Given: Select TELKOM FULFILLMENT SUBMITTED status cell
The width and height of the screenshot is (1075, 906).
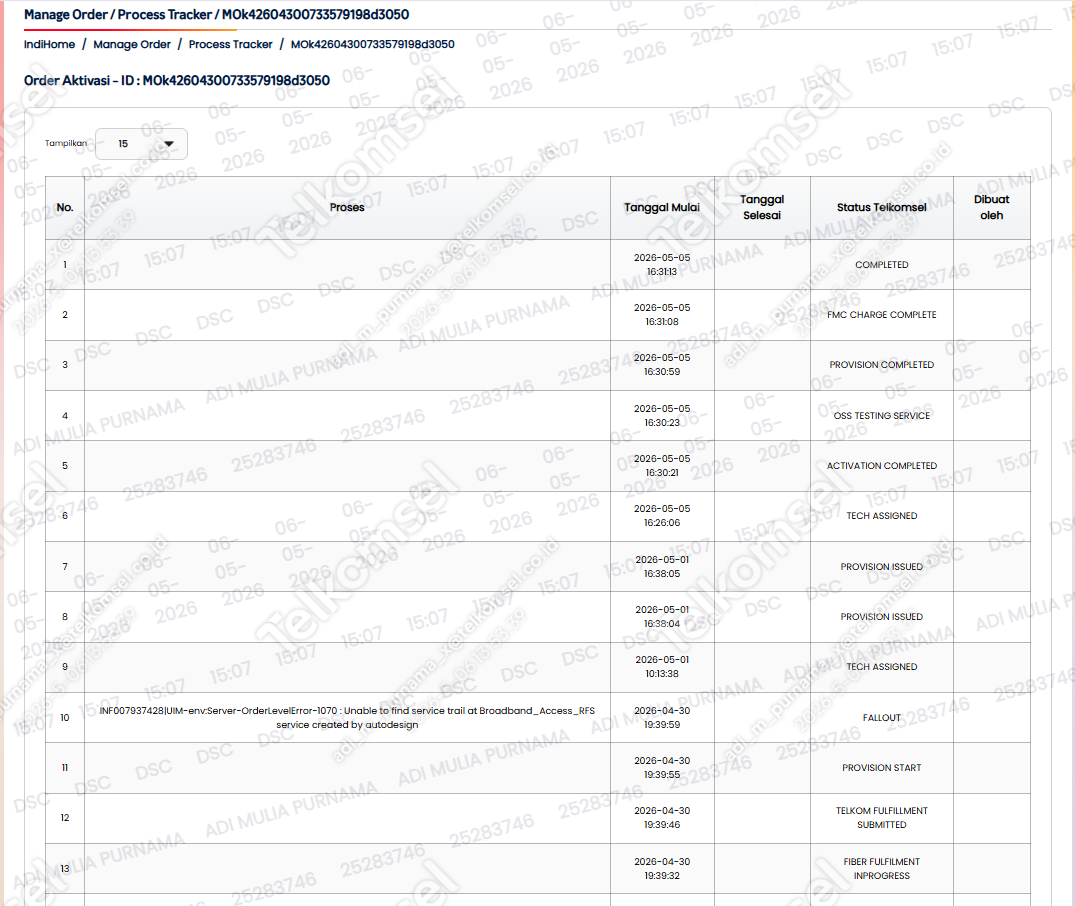Looking at the screenshot, I should [x=882, y=818].
